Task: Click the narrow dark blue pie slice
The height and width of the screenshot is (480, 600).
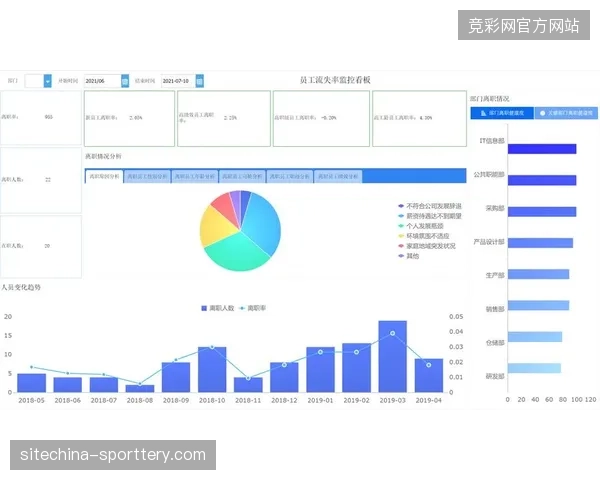Action: tap(245, 201)
